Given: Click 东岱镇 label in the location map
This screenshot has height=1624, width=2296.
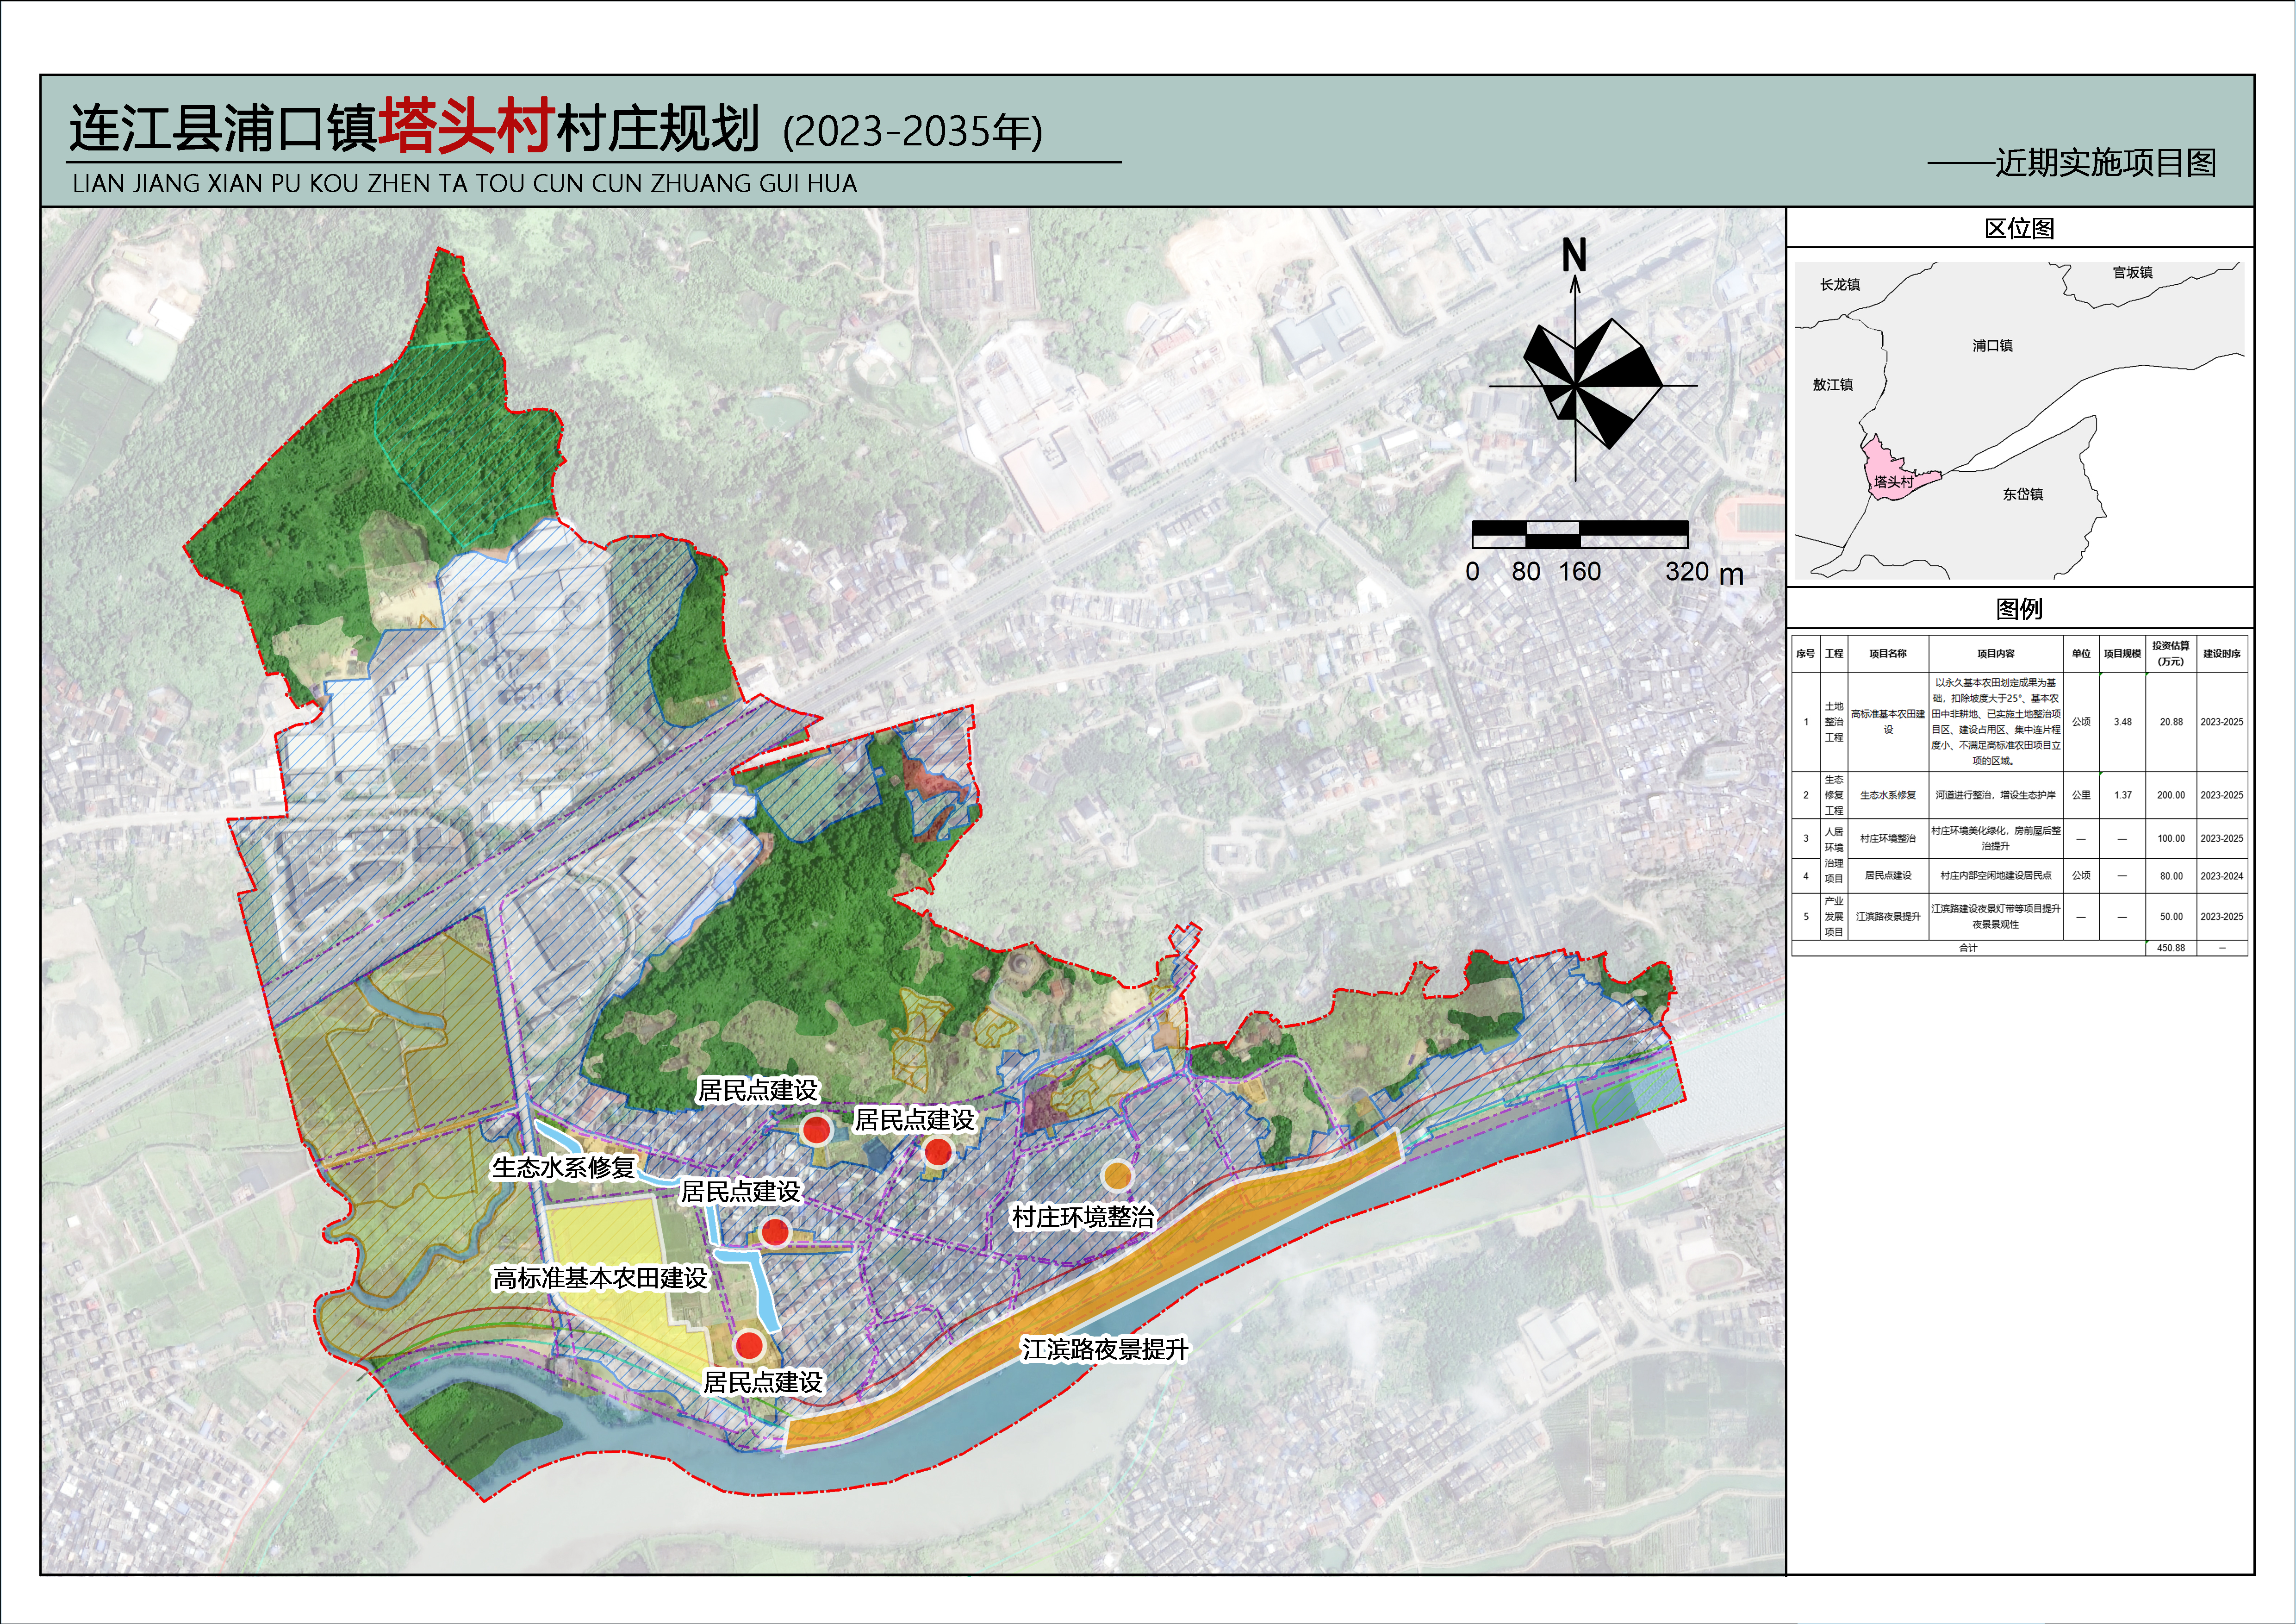Looking at the screenshot, I should (x=2022, y=494).
